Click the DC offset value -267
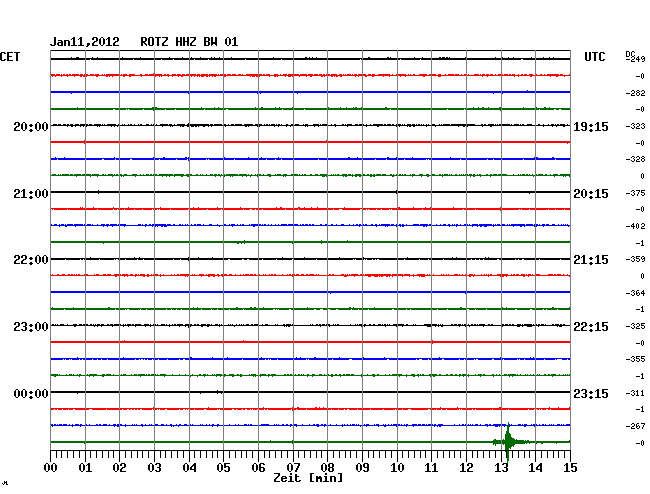Viewport: 650px width, 494px height. (x=635, y=426)
